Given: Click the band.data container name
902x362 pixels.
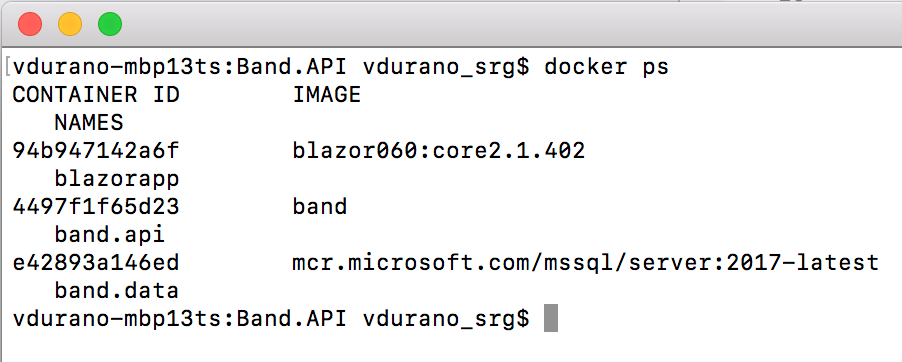Looking at the screenshot, I should (x=117, y=291).
